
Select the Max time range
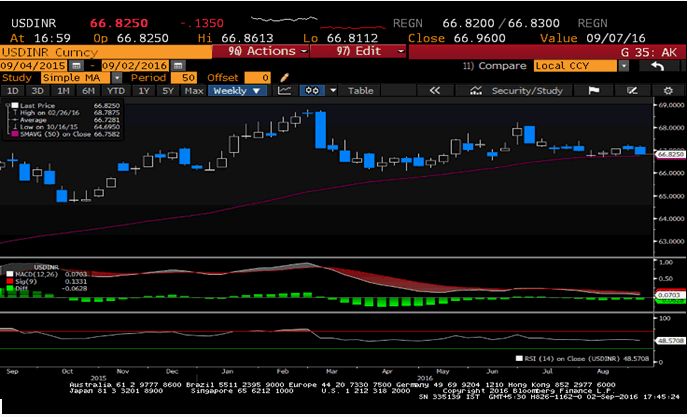(x=194, y=91)
